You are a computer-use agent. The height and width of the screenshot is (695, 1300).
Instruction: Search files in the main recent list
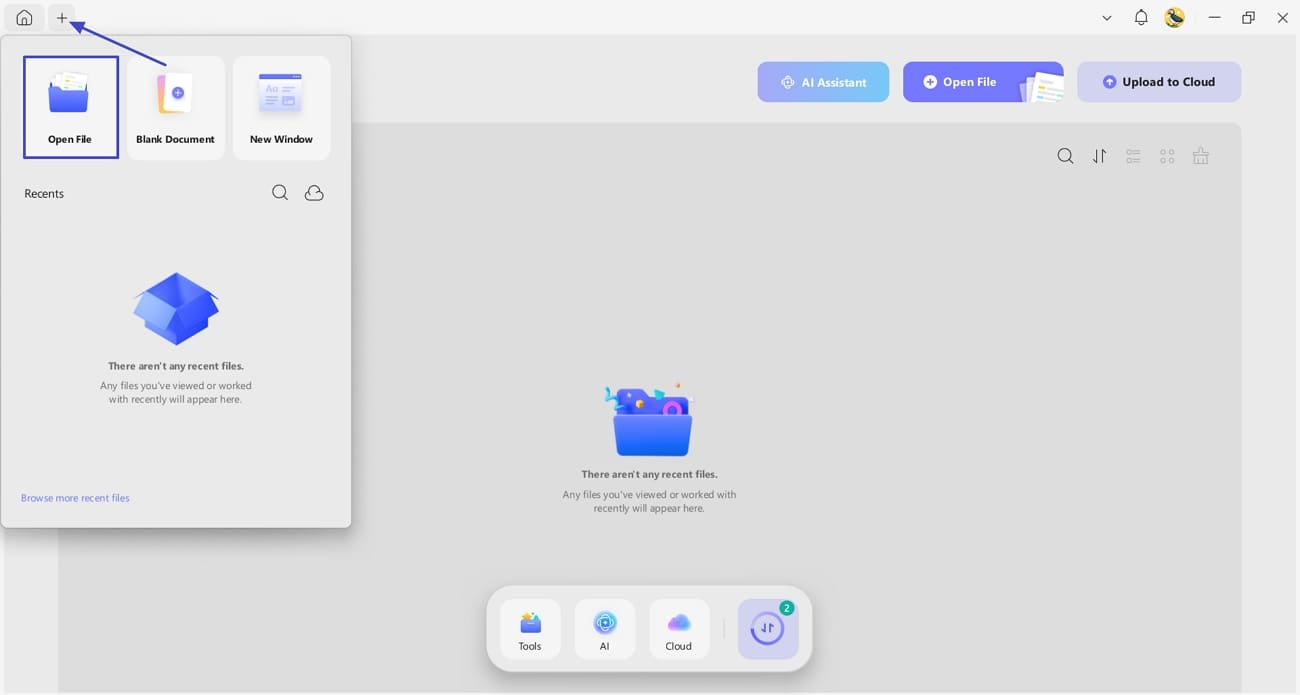coord(1066,156)
